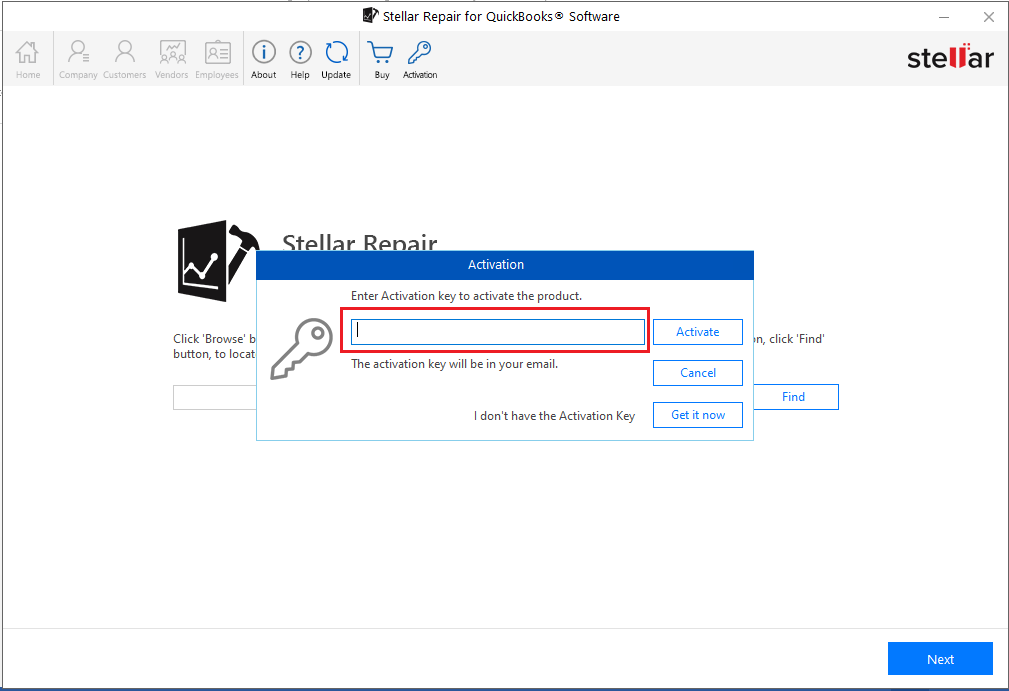
Task: Minimize the Stellar Repair window
Action: 944,17
